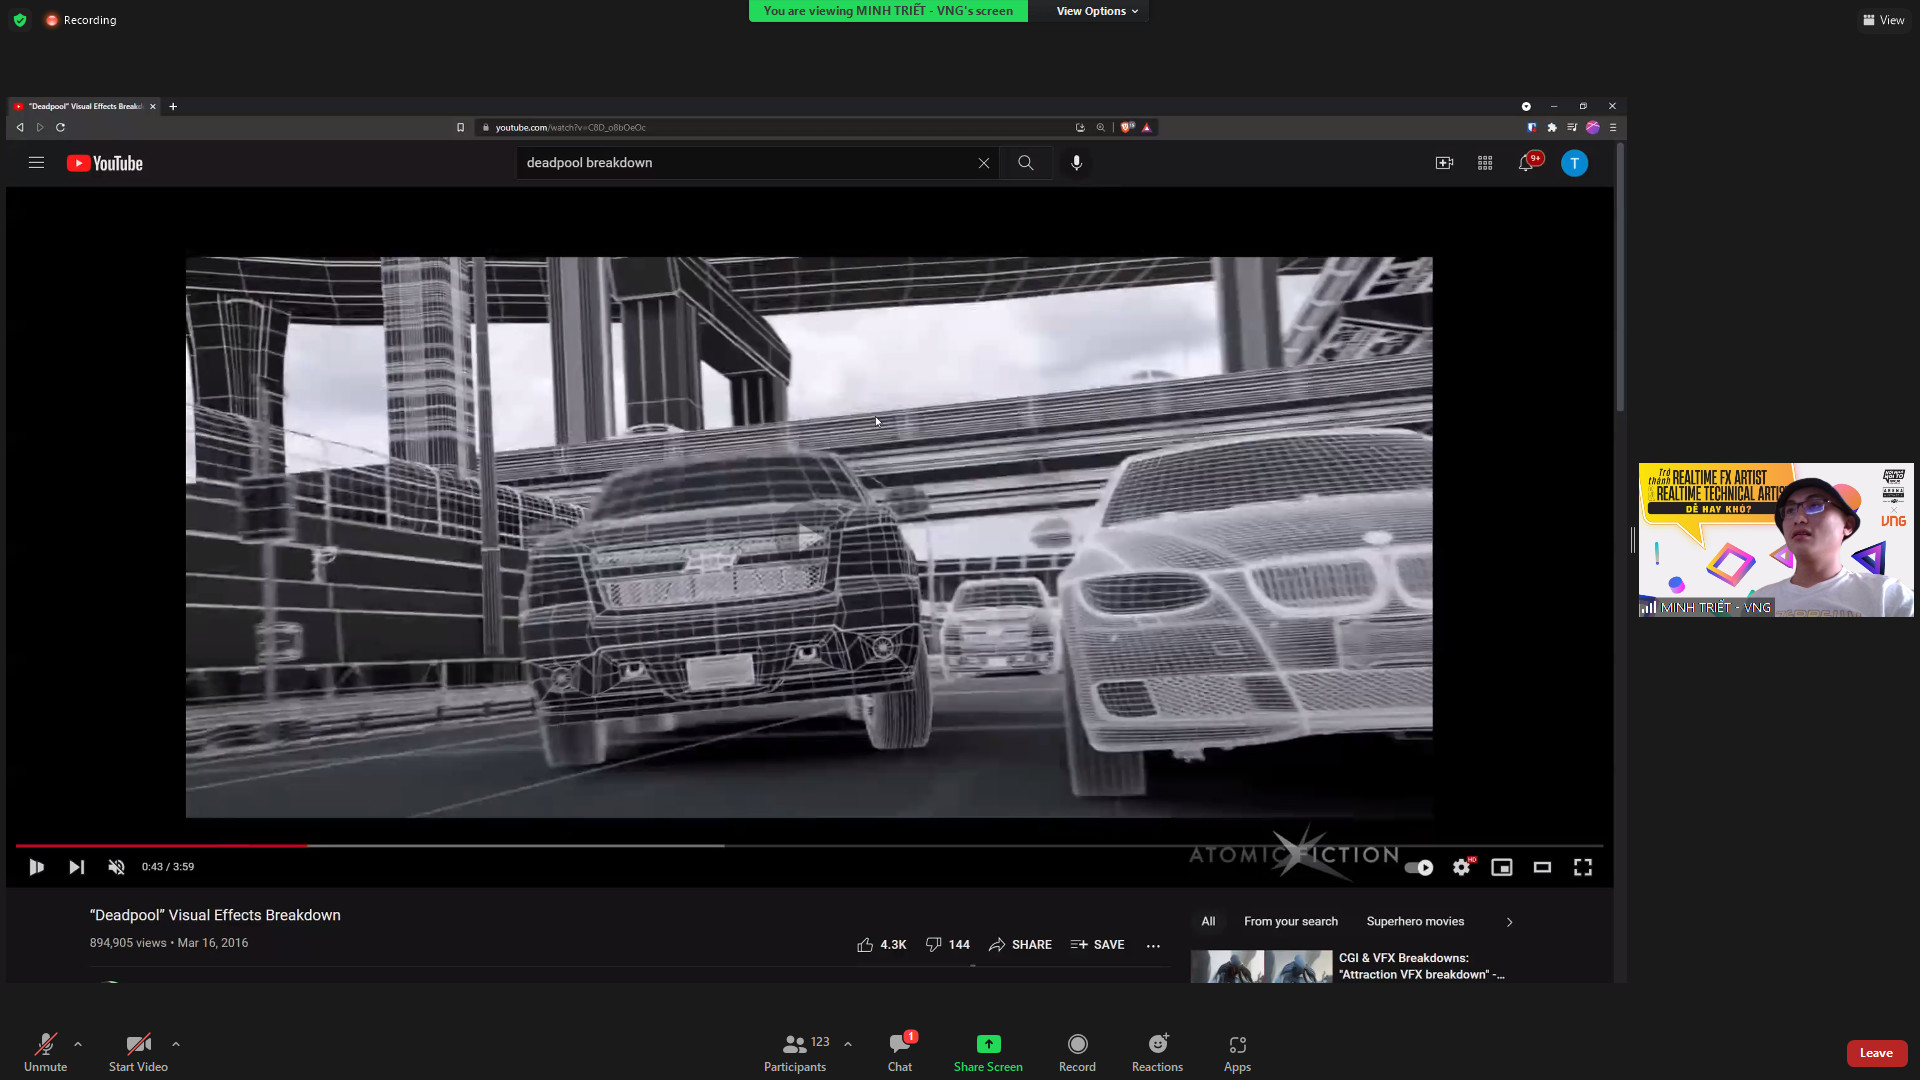
Task: Click Share Screen in Zoom
Action: [988, 1053]
